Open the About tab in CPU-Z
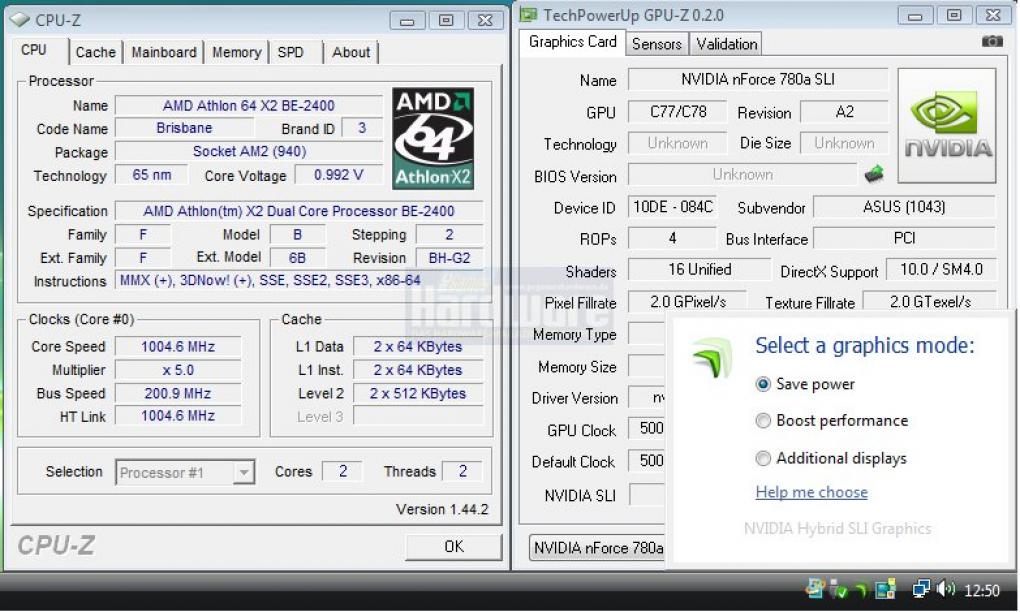 (351, 52)
